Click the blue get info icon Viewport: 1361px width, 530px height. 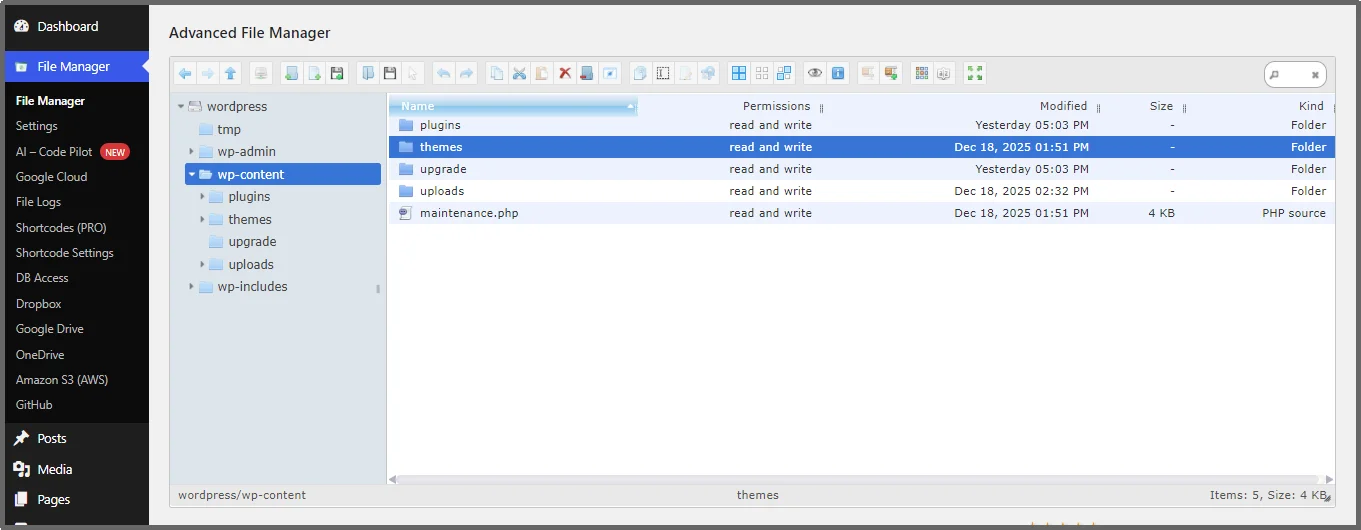click(x=838, y=73)
